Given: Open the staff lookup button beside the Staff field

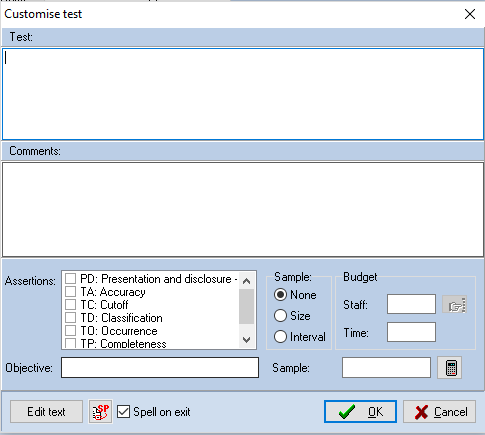Looking at the screenshot, I should click(x=454, y=304).
